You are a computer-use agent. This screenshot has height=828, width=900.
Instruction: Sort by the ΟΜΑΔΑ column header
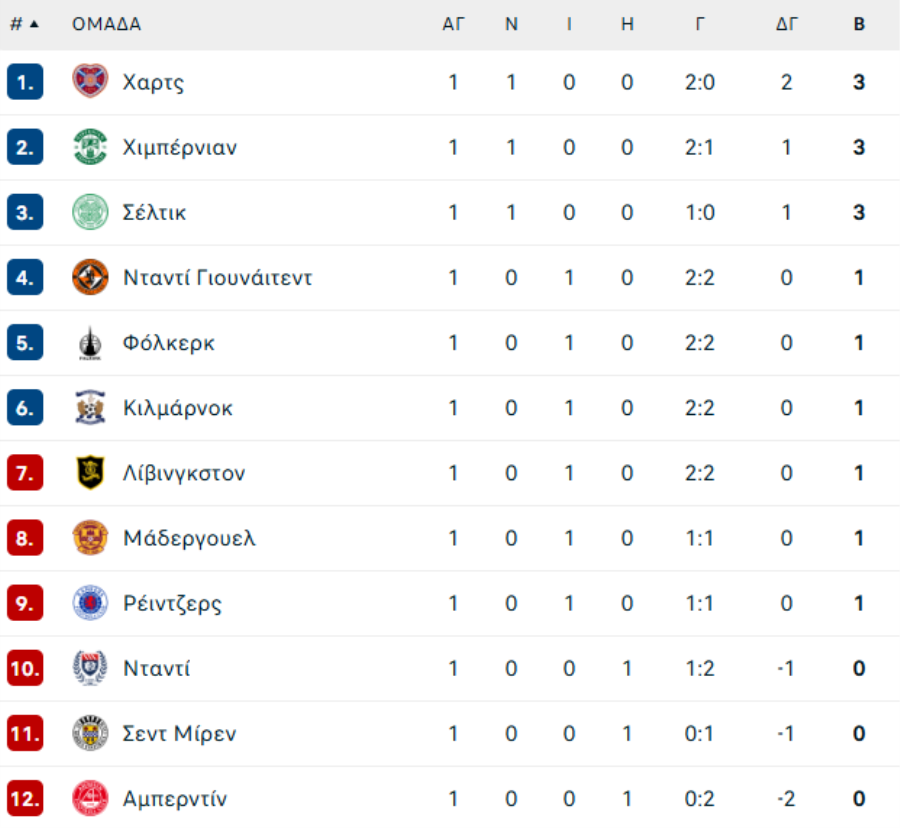[106, 24]
